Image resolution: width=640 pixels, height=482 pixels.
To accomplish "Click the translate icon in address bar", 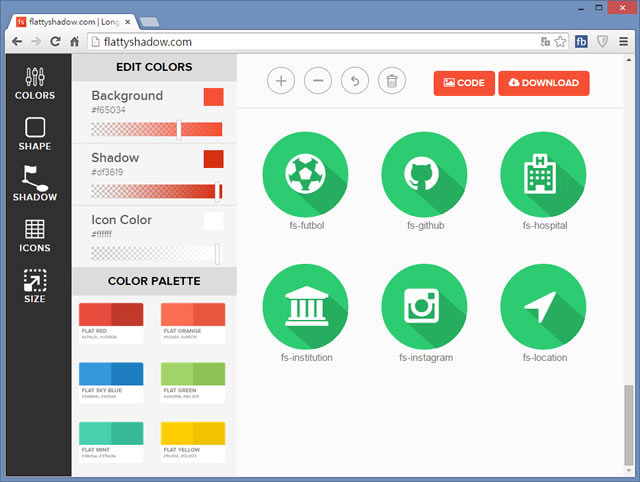I will click(545, 42).
